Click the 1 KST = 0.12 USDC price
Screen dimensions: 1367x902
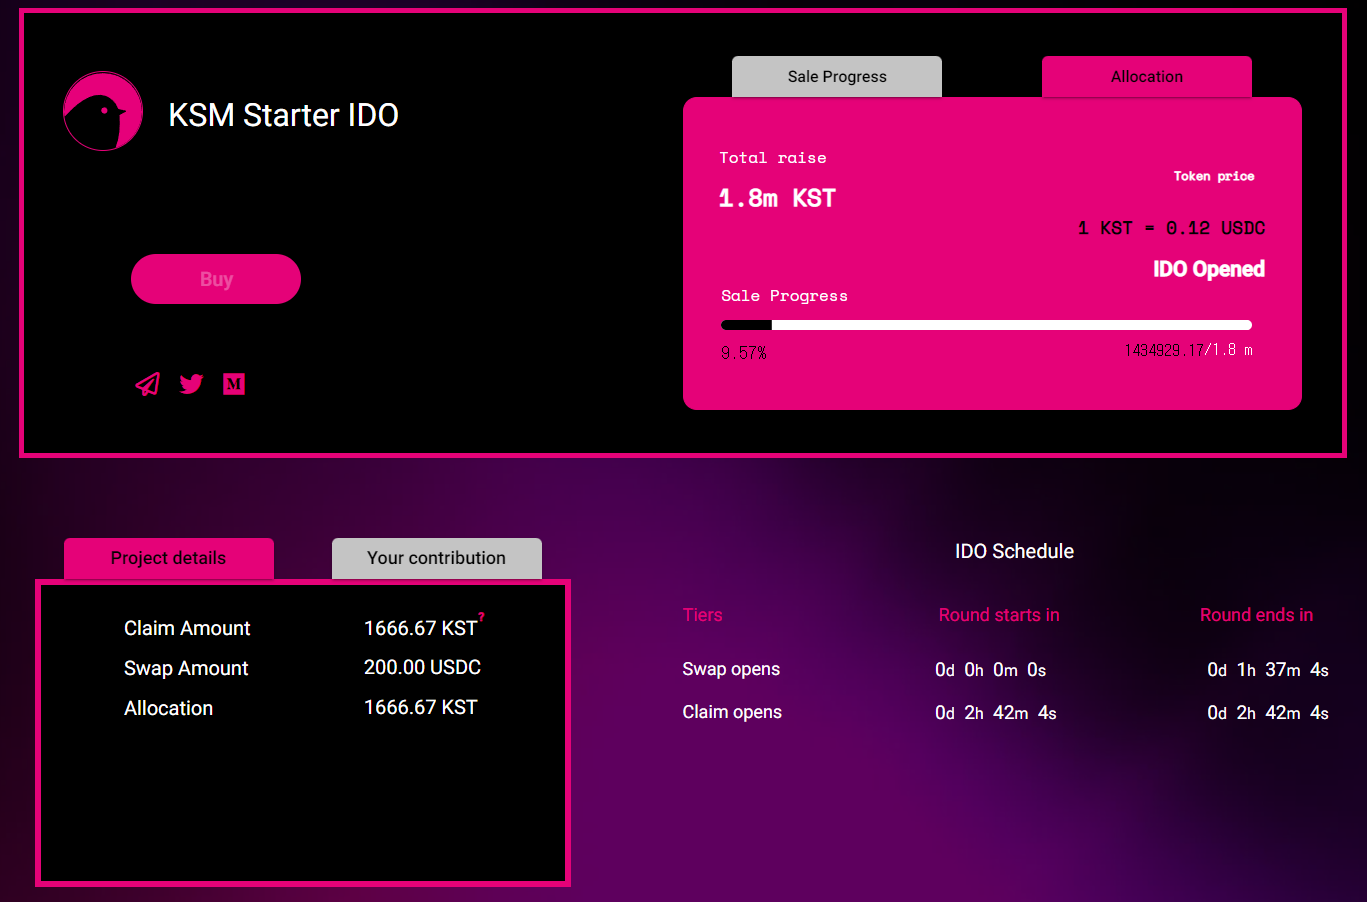1171,228
